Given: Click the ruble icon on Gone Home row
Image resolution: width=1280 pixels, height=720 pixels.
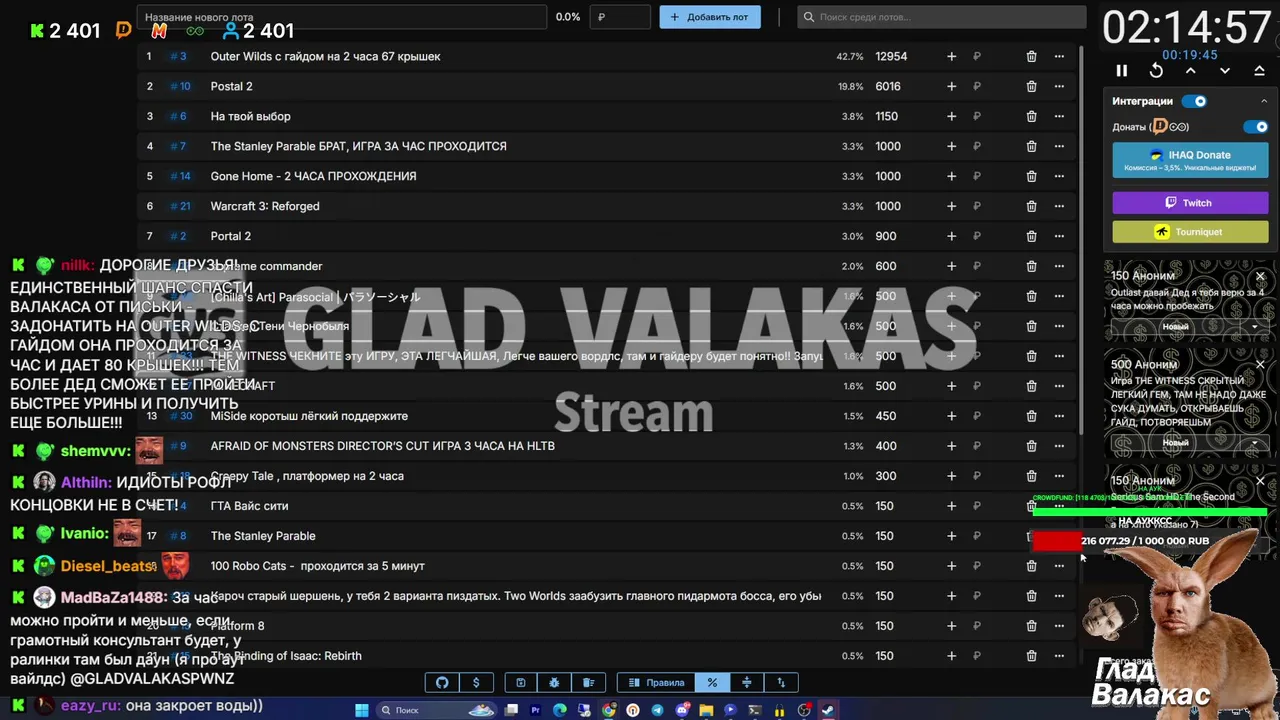Looking at the screenshot, I should click(977, 177).
